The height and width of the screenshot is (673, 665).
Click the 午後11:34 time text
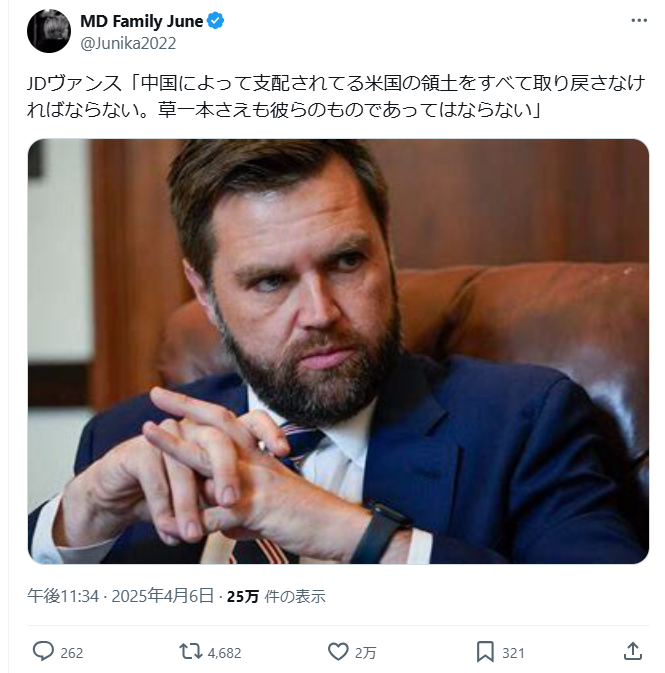pos(63,596)
